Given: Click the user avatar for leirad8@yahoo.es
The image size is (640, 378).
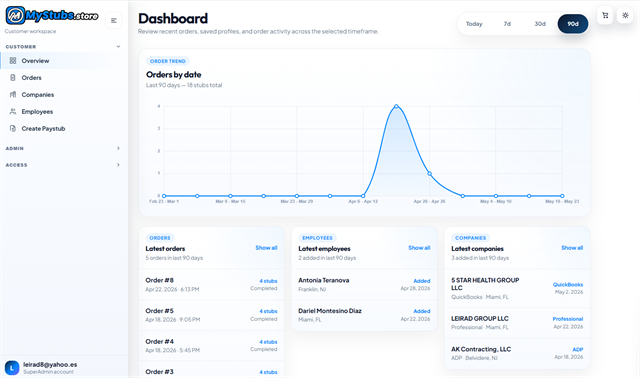Looking at the screenshot, I should (x=12, y=368).
